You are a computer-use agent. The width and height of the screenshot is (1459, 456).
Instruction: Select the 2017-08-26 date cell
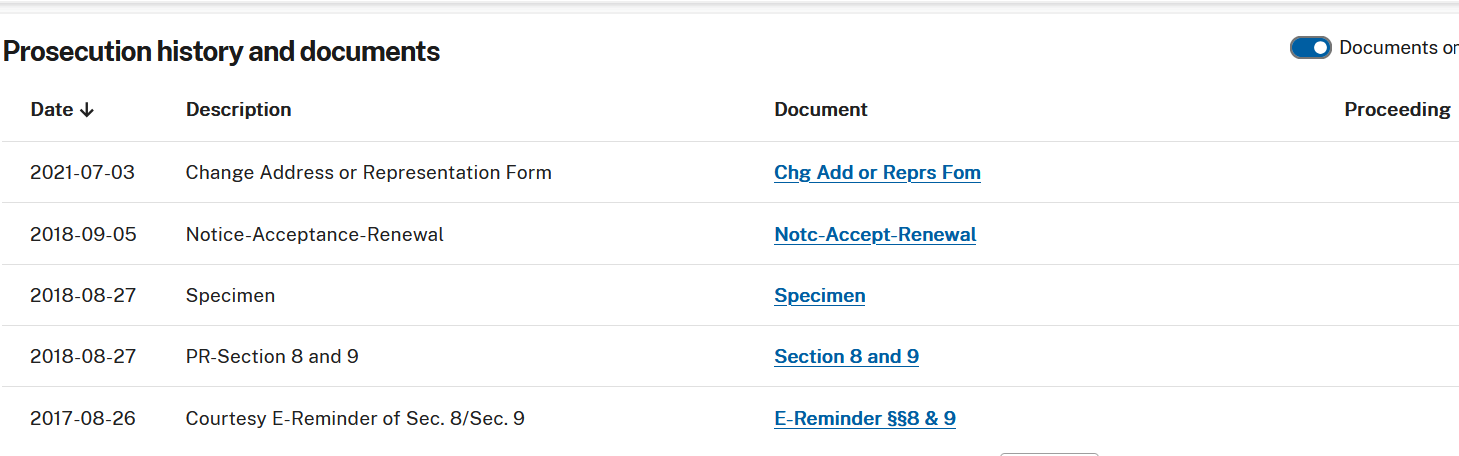(83, 419)
